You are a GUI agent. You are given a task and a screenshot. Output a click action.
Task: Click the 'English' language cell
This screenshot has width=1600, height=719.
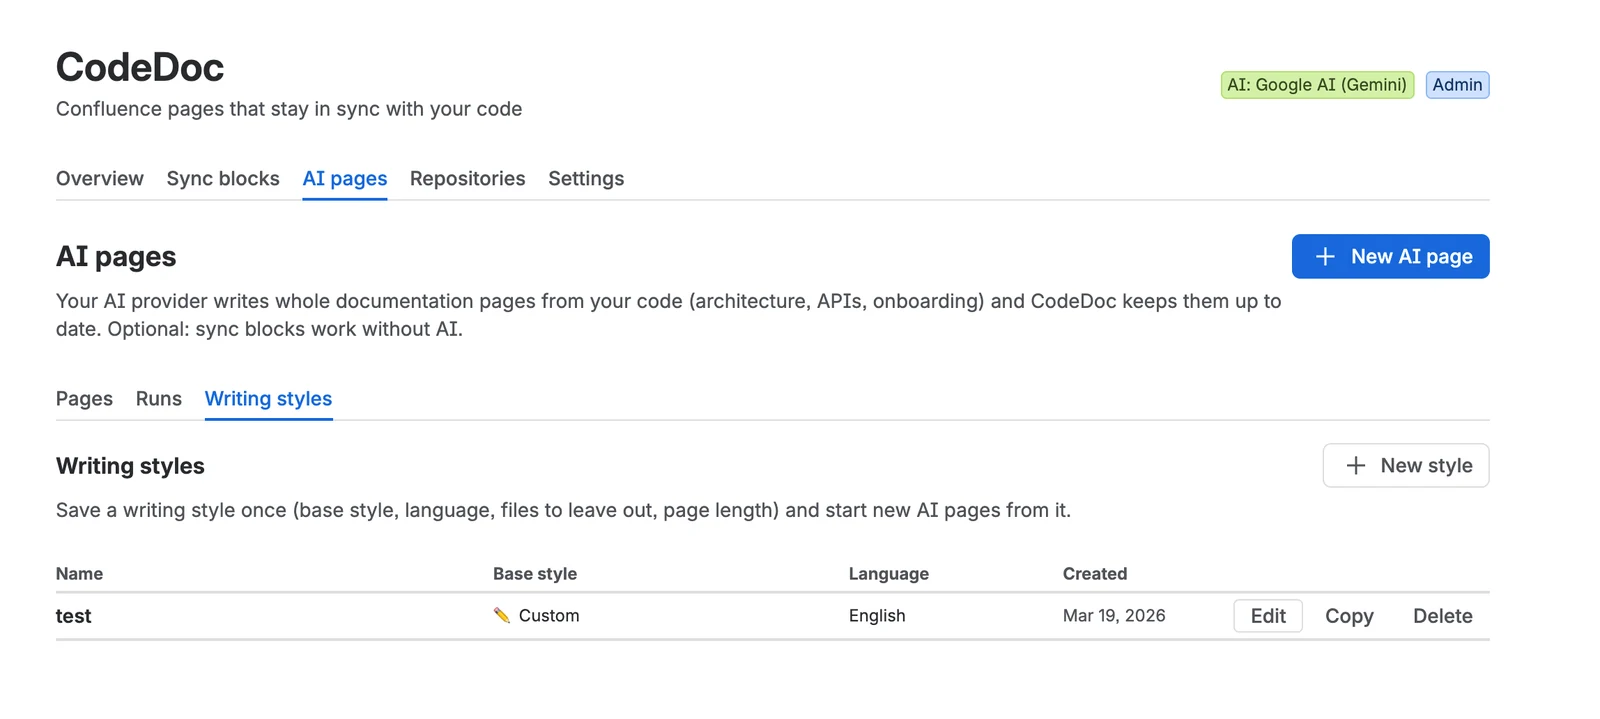point(877,616)
